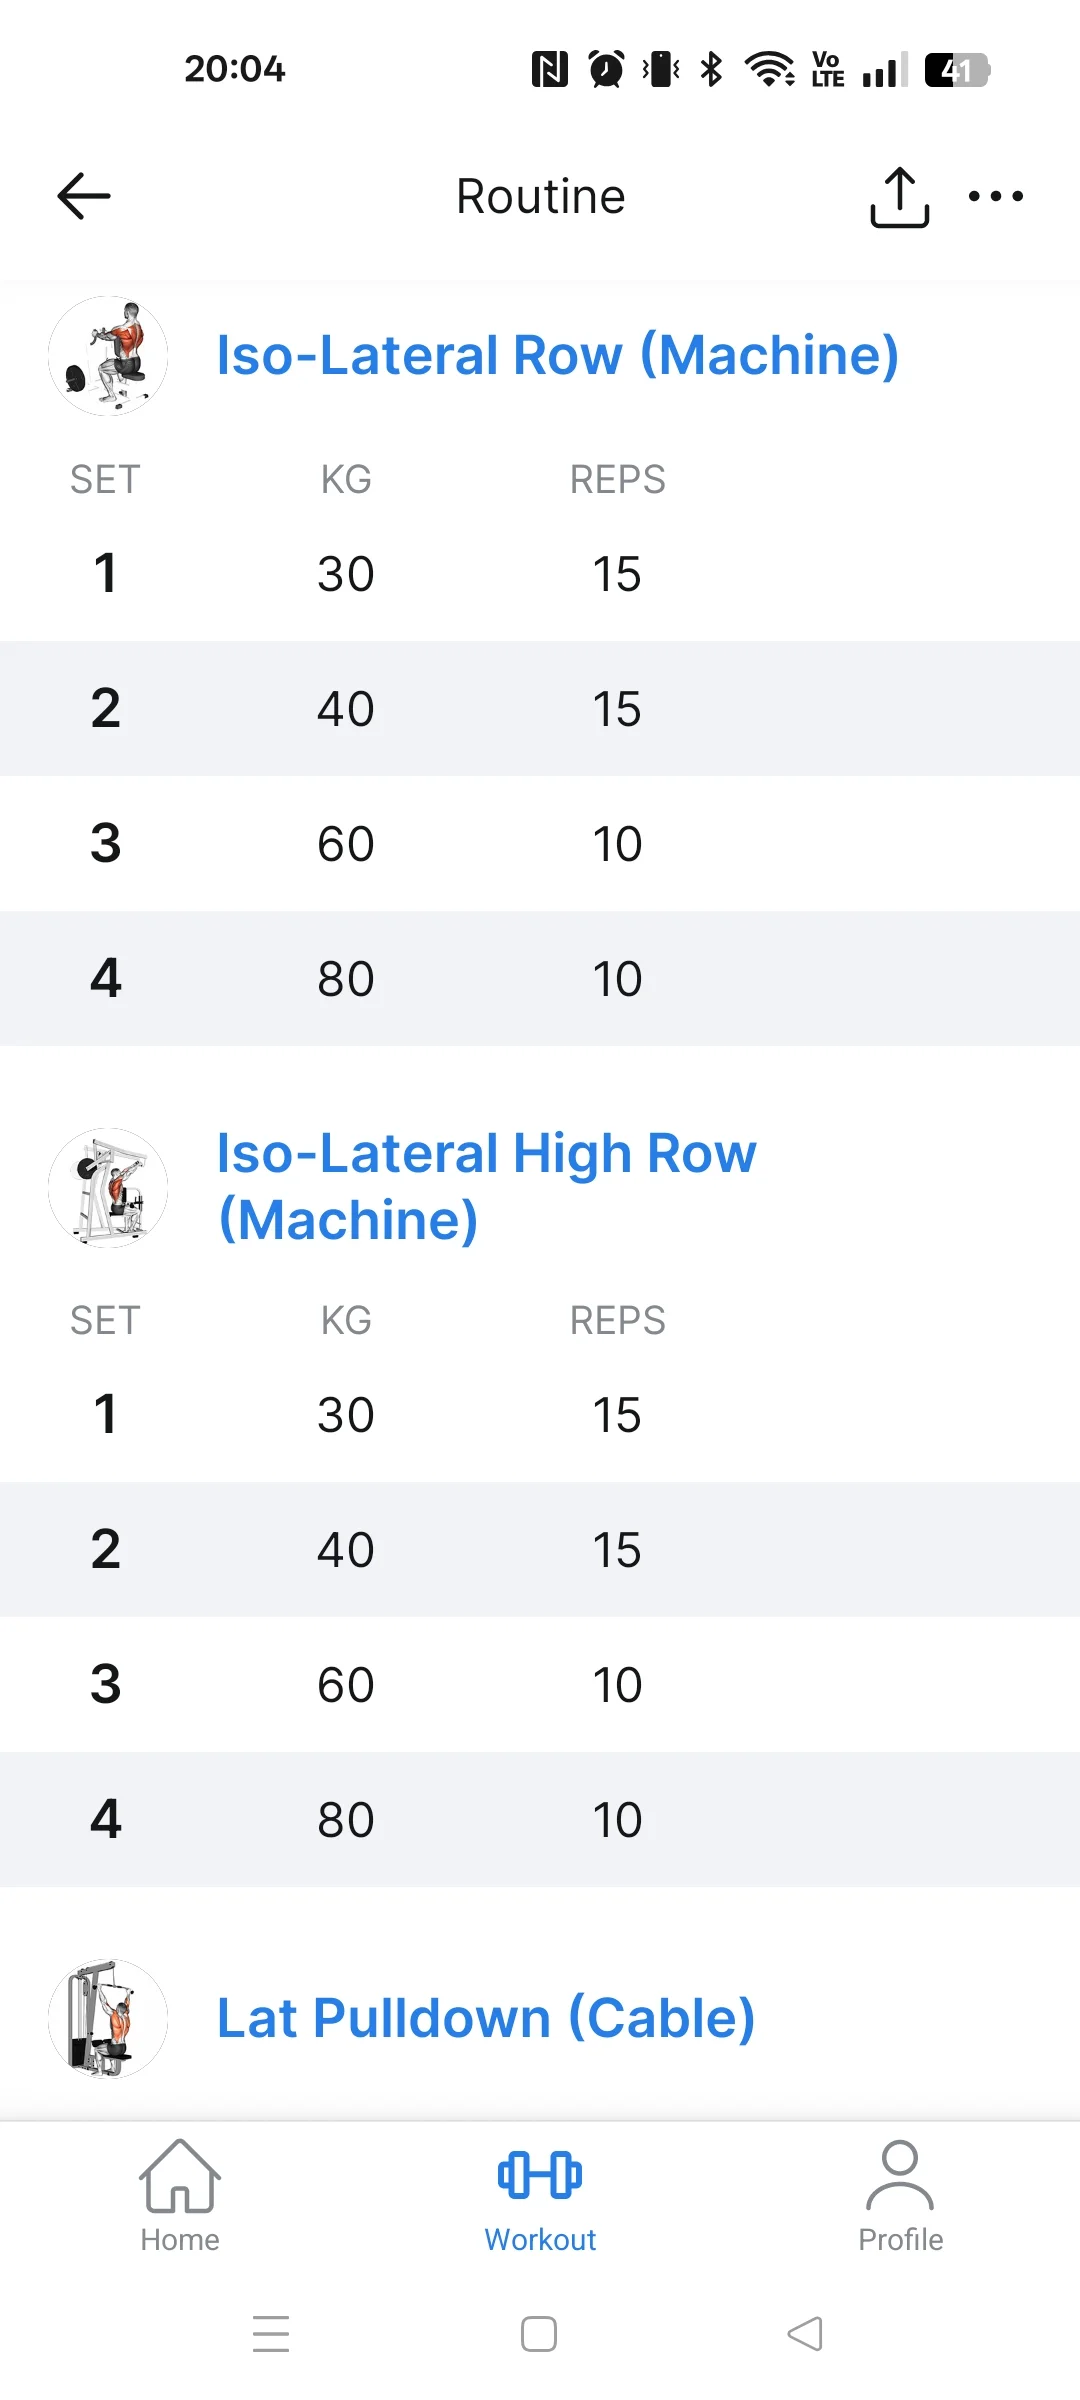The height and width of the screenshot is (2400, 1080).
Task: Tap the Iso-Lateral High Row thumbnail
Action: pos(108,1188)
